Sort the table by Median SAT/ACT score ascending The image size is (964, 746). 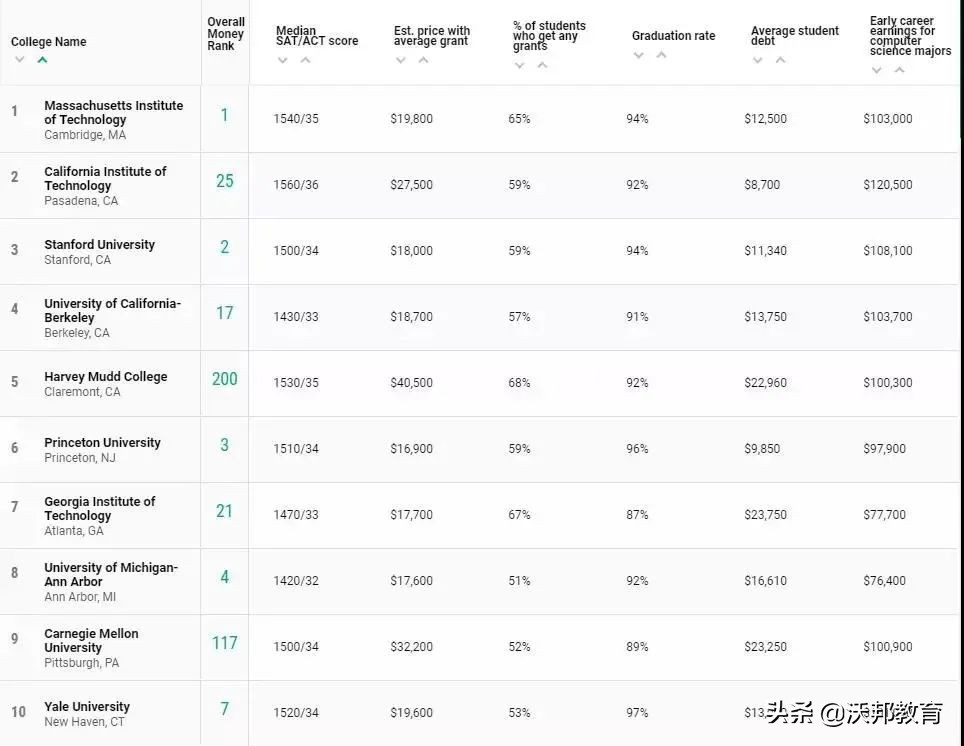(305, 62)
